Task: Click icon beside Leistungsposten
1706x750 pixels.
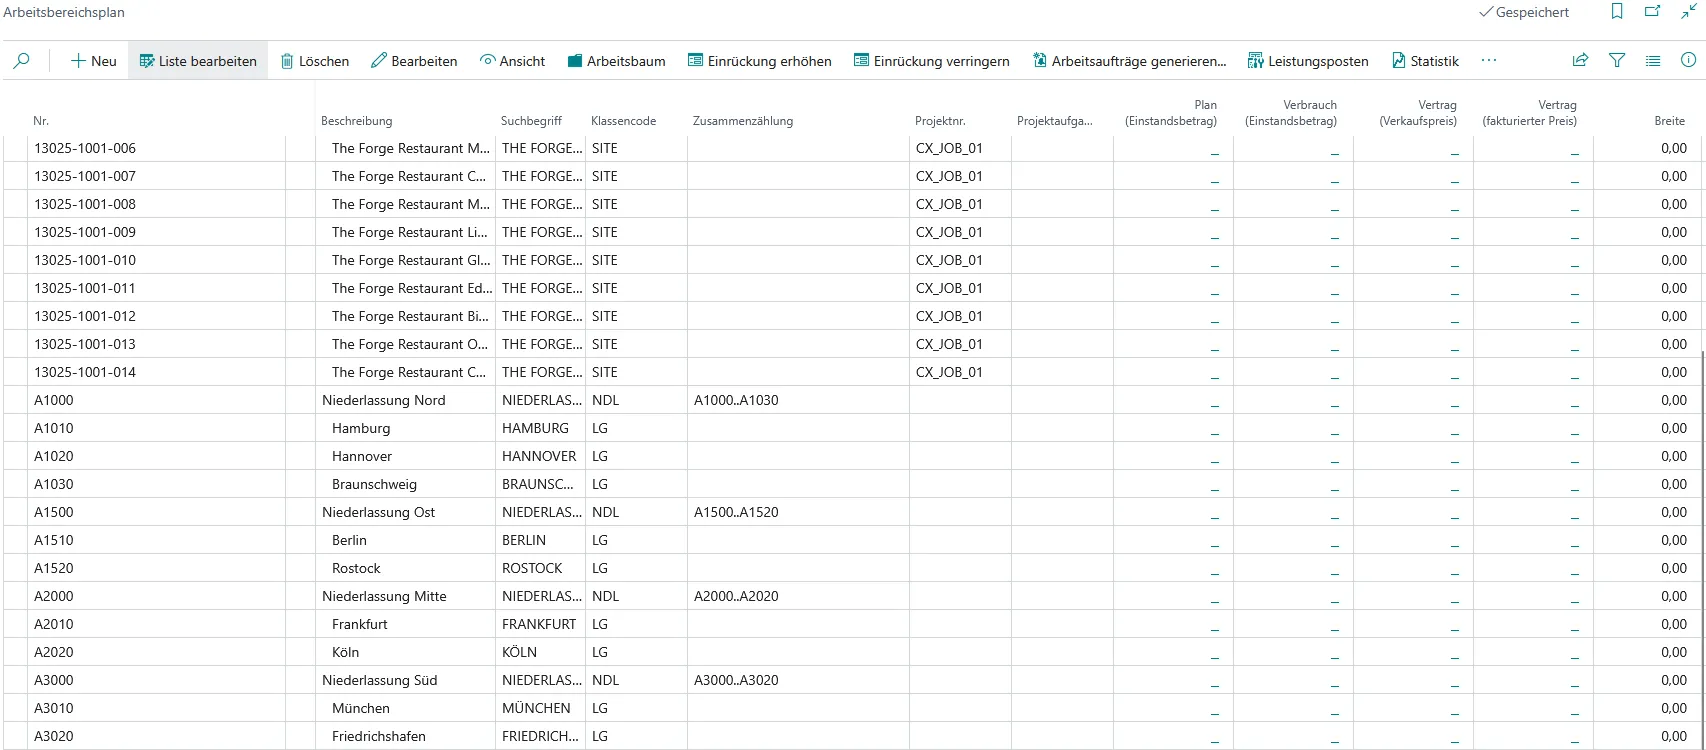Action: pyautogui.click(x=1255, y=61)
